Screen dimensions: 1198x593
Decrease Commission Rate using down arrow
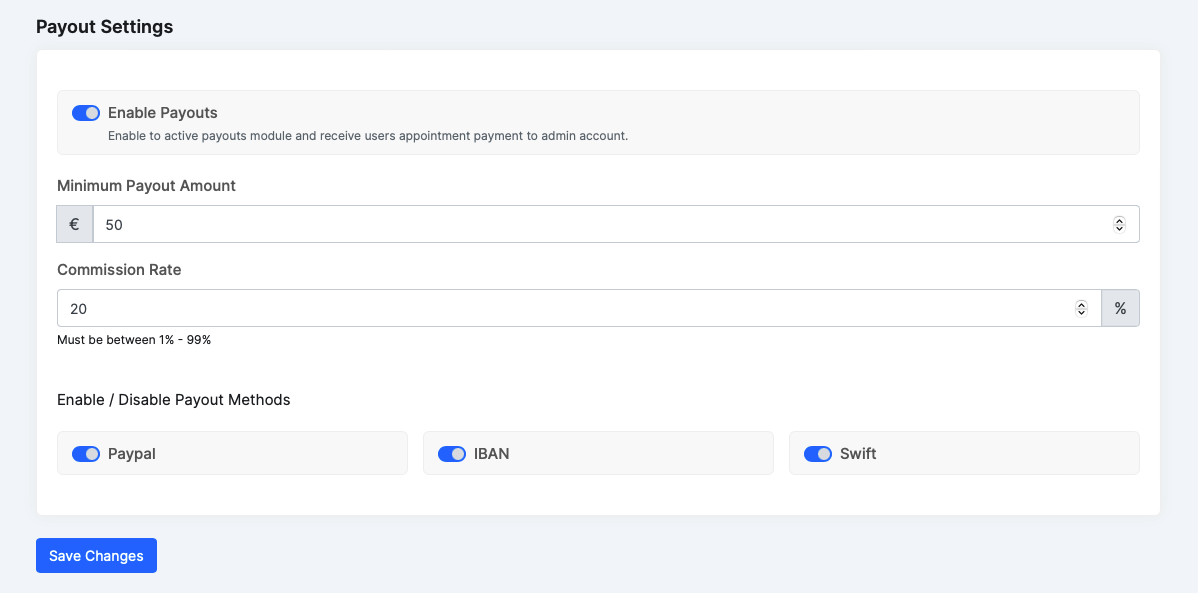1081,313
